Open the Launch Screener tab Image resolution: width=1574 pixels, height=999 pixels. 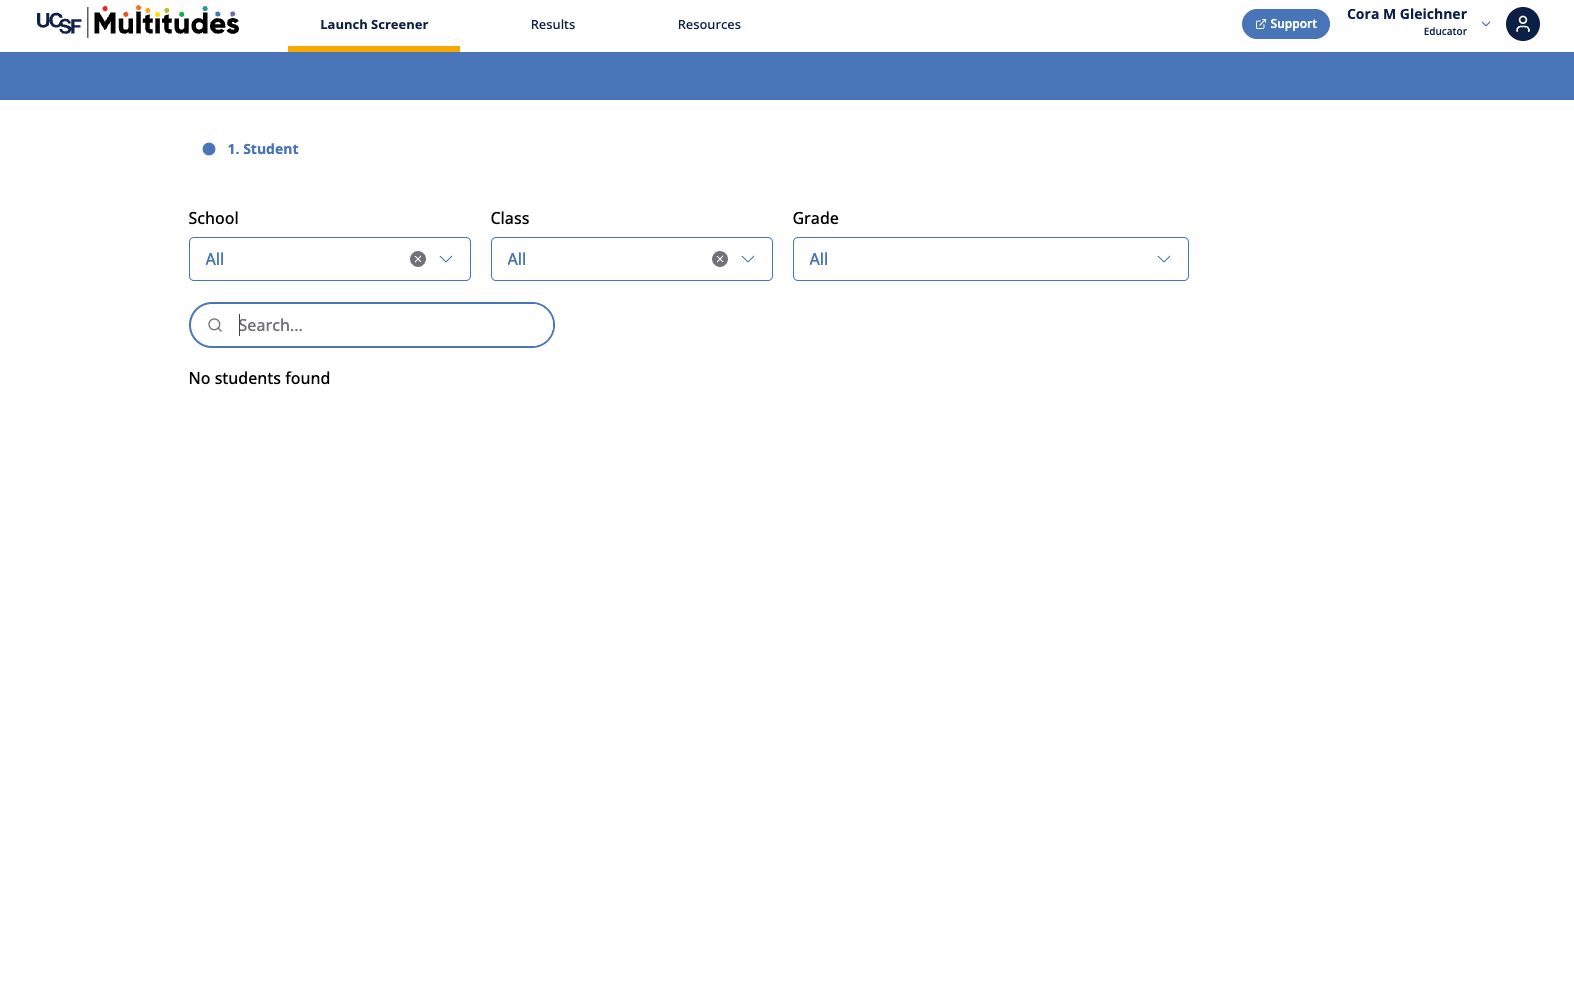pos(374,25)
